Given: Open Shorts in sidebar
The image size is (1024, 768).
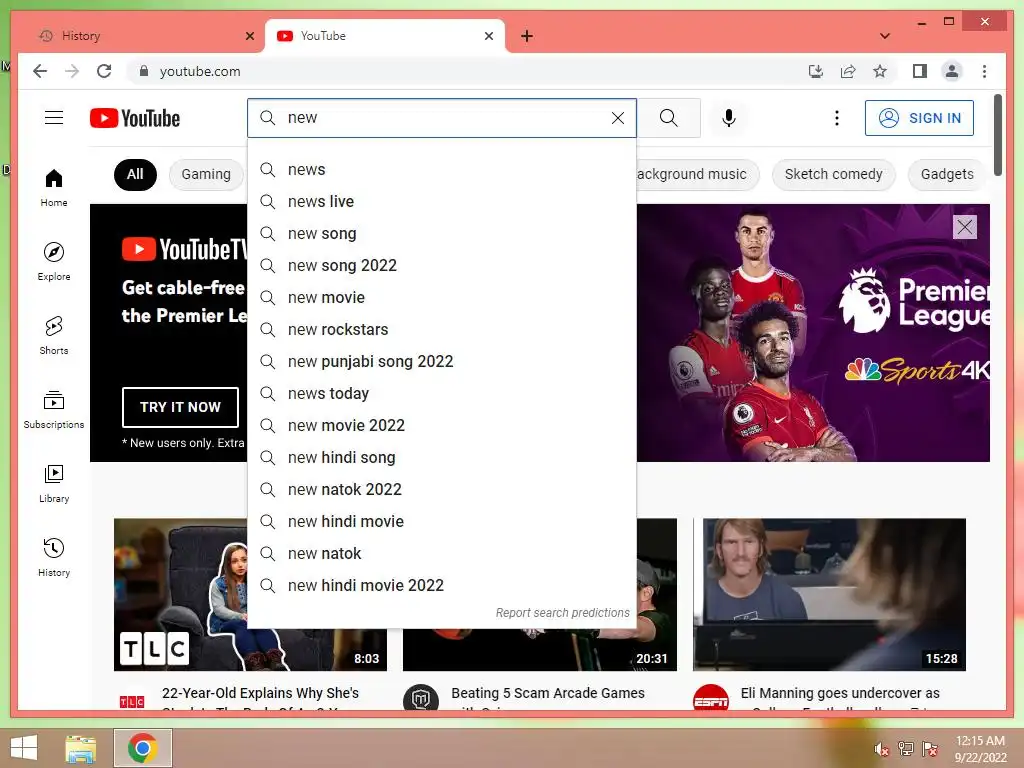Looking at the screenshot, I should 54,336.
